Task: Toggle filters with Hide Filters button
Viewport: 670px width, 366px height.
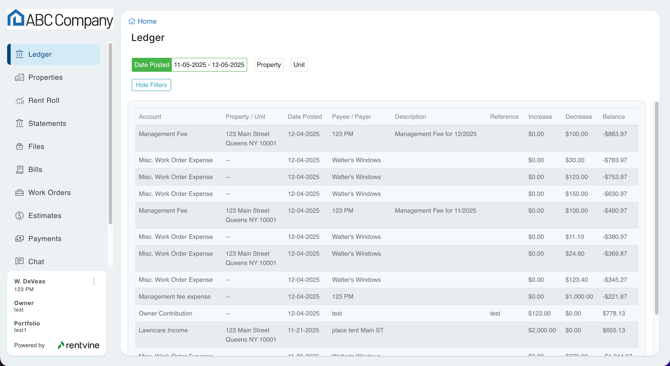Action: (x=151, y=85)
